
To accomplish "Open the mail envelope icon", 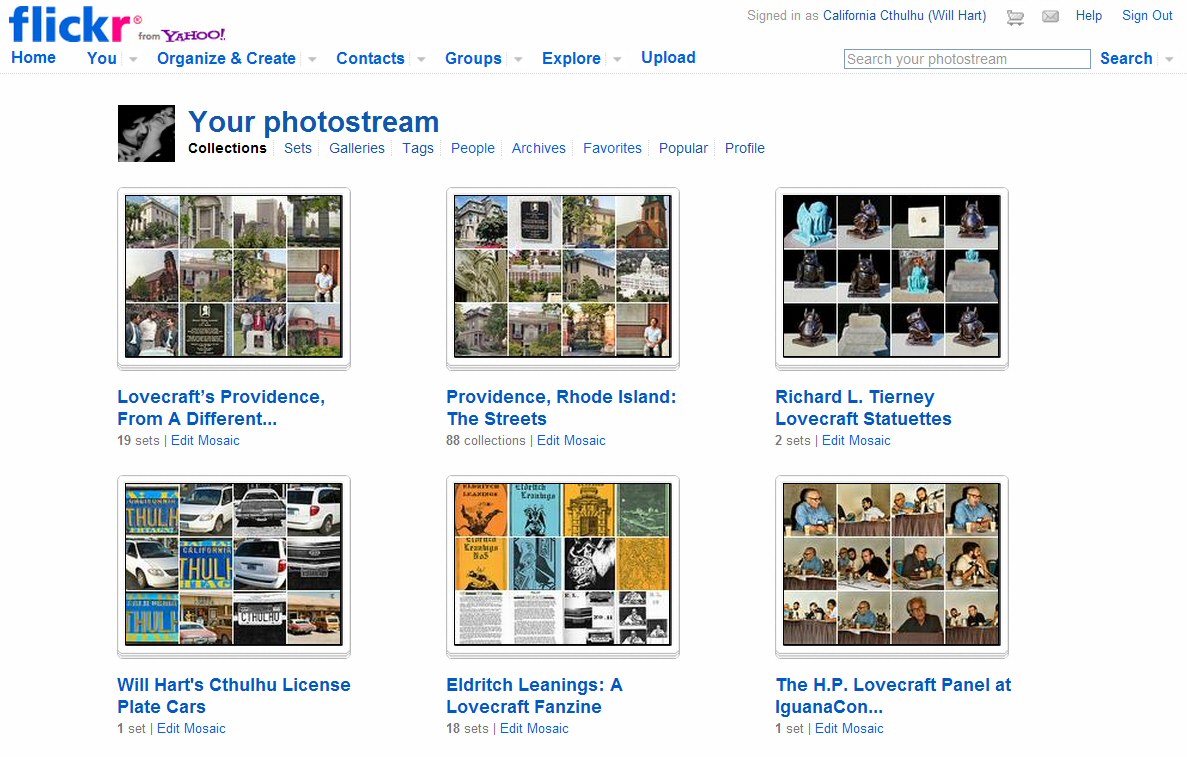I will pyautogui.click(x=1050, y=17).
